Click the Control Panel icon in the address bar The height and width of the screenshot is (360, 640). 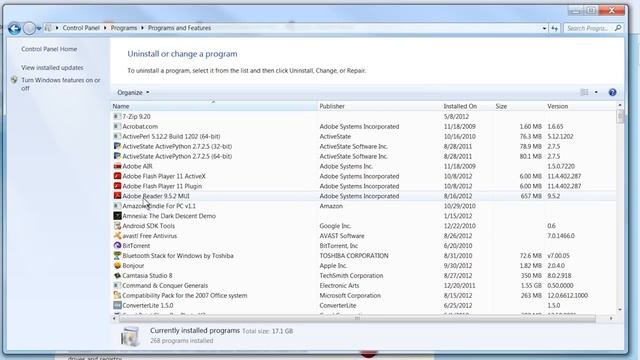pyautogui.click(x=48, y=28)
